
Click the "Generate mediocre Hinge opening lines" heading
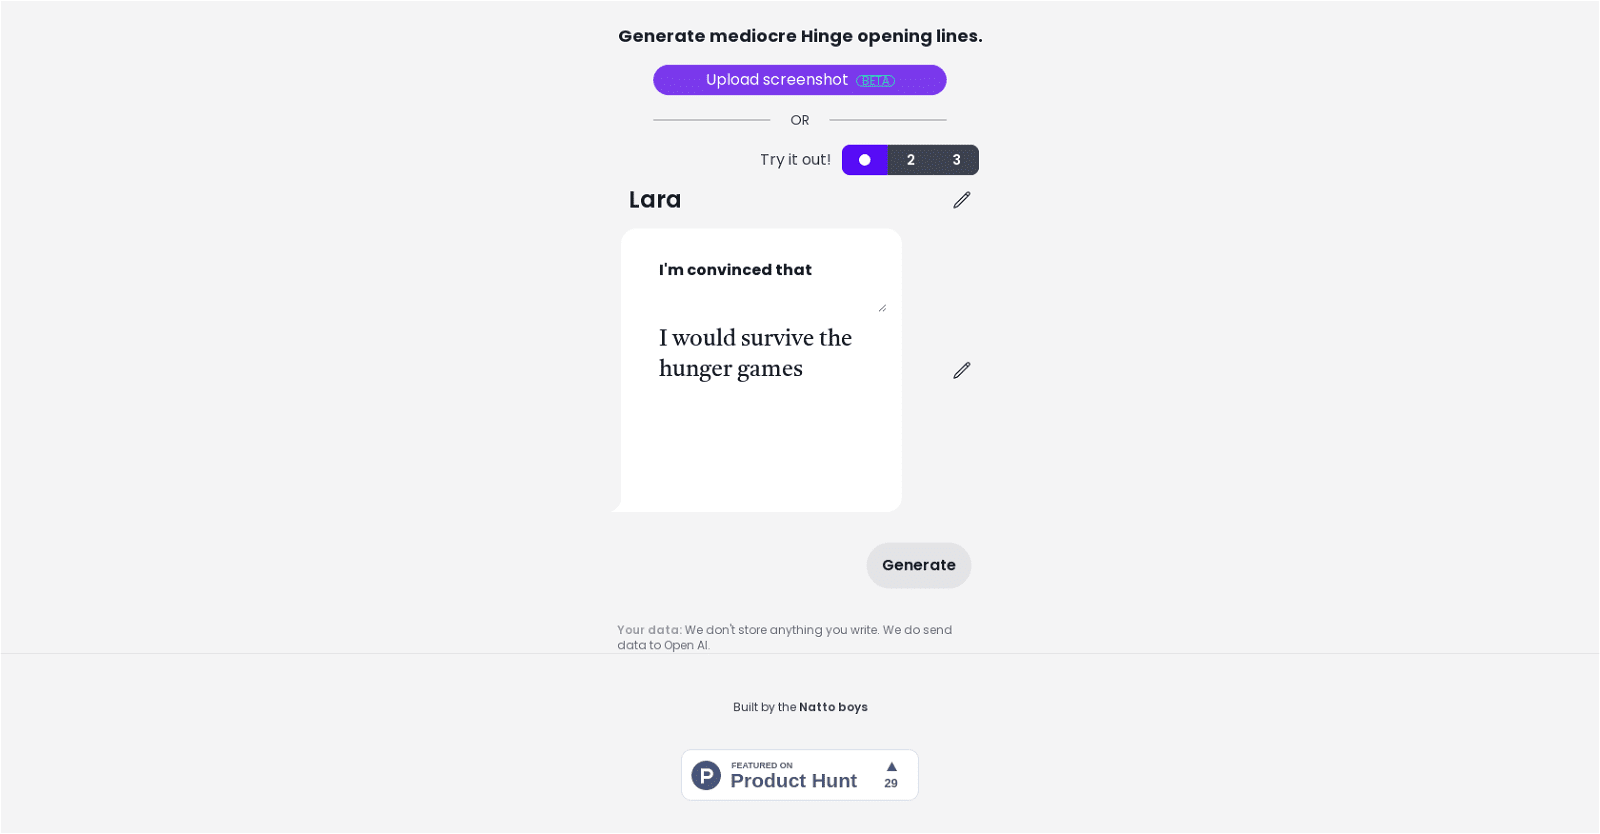(x=800, y=36)
